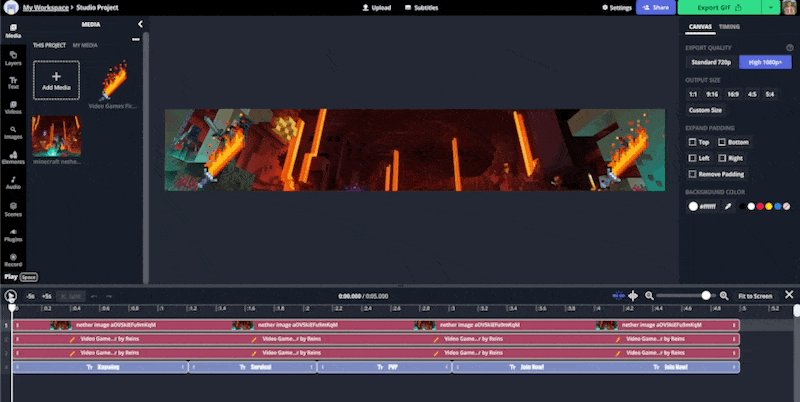
Task: Close the timeline with the X button
Action: [x=789, y=295]
